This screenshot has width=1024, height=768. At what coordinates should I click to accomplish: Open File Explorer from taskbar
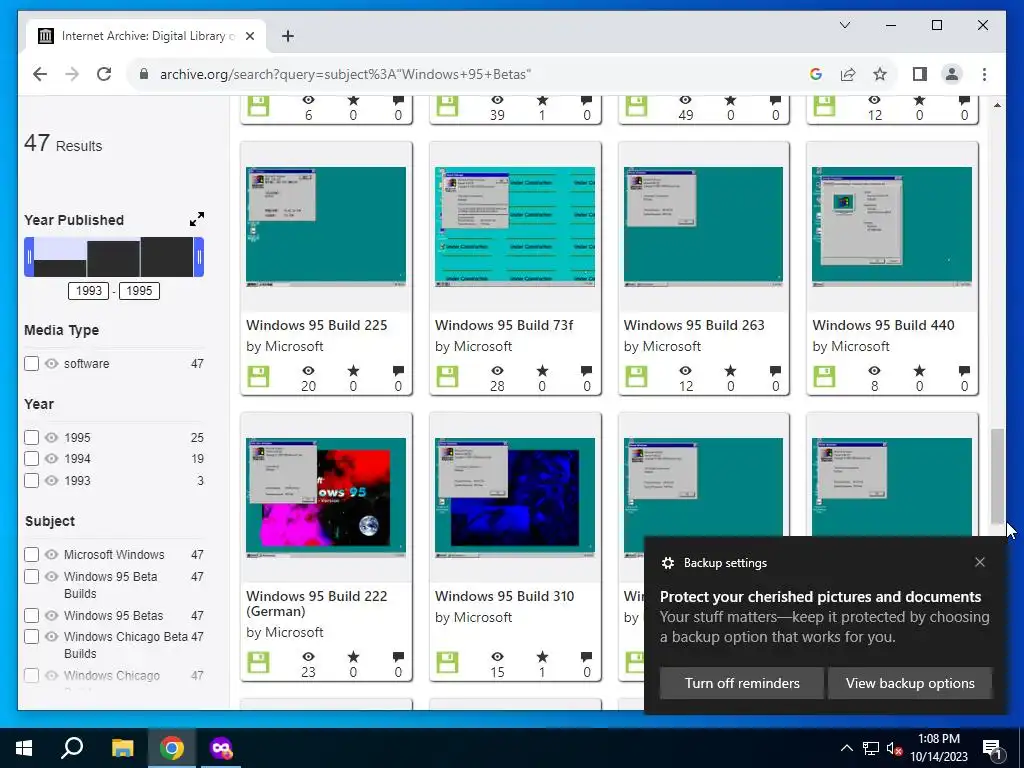[x=122, y=748]
